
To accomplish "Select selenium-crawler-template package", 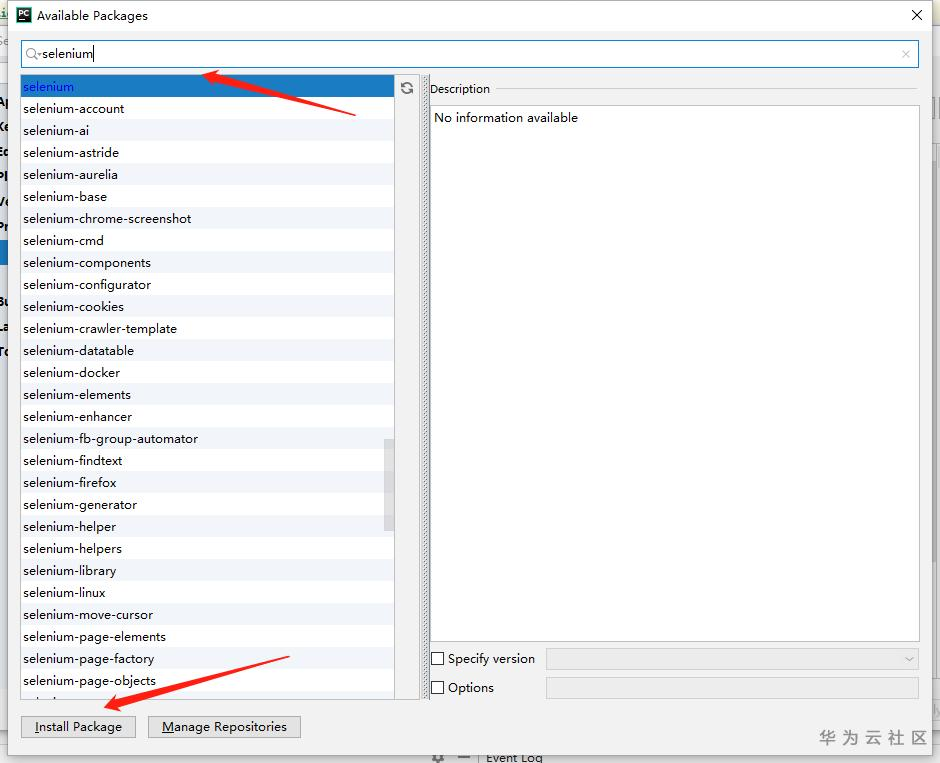I will 207,328.
